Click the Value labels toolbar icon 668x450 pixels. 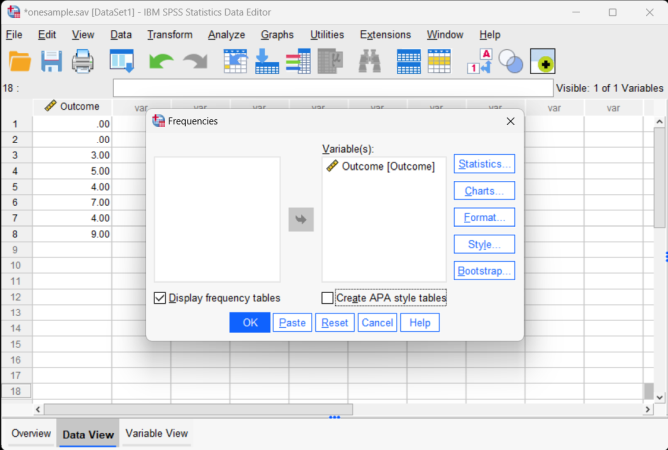click(480, 61)
